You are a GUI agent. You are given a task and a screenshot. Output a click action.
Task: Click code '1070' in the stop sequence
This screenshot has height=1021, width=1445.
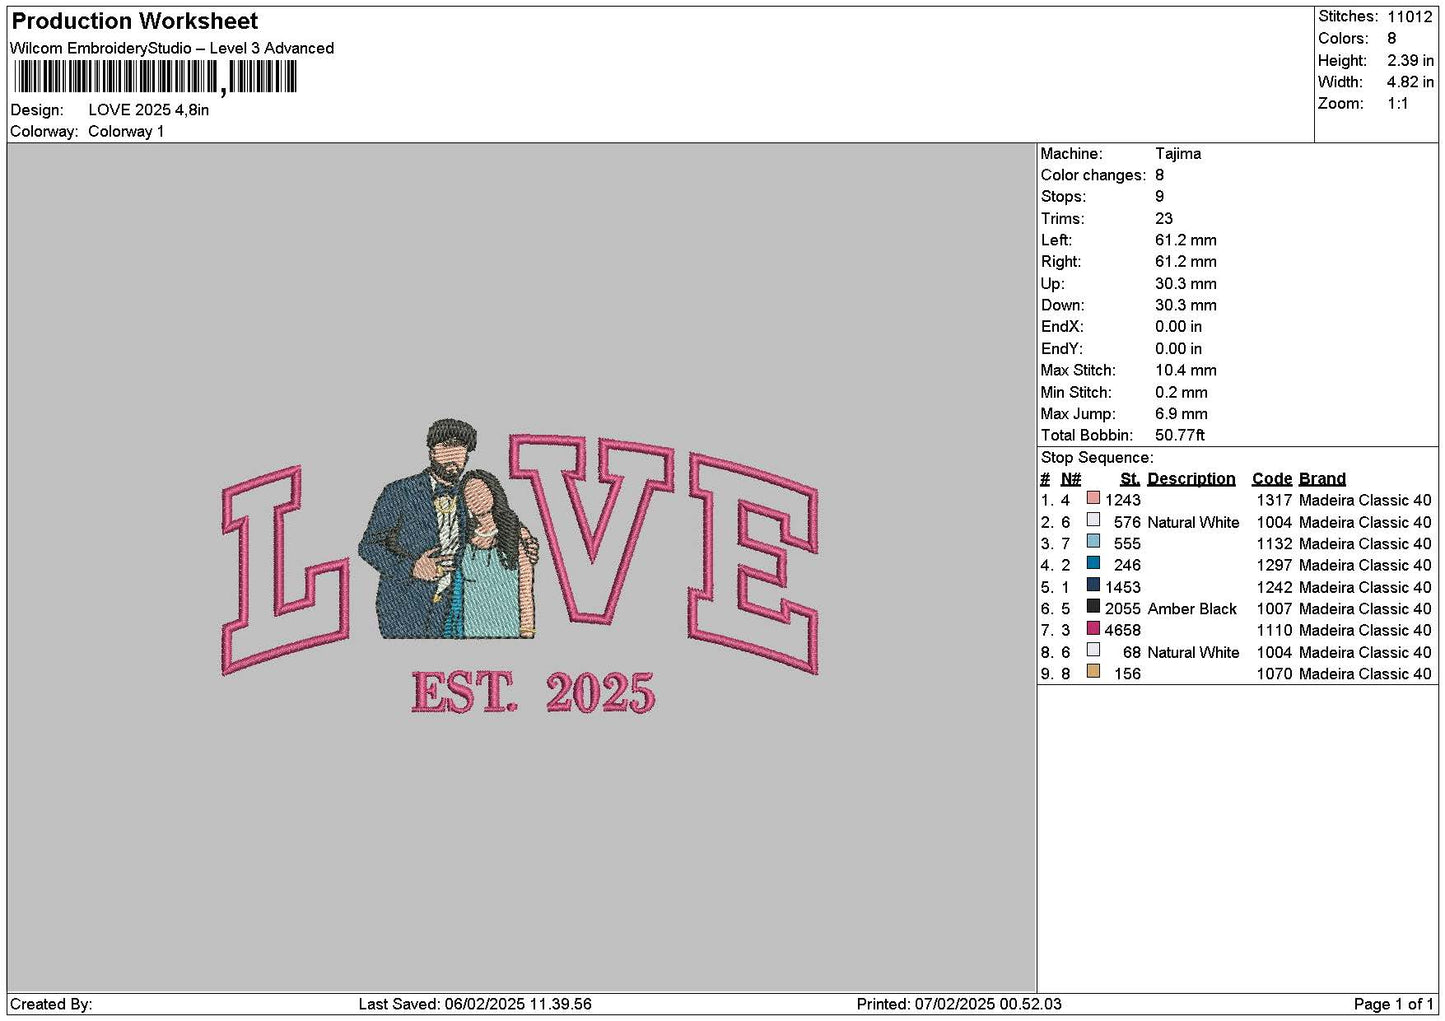[x=1274, y=674]
